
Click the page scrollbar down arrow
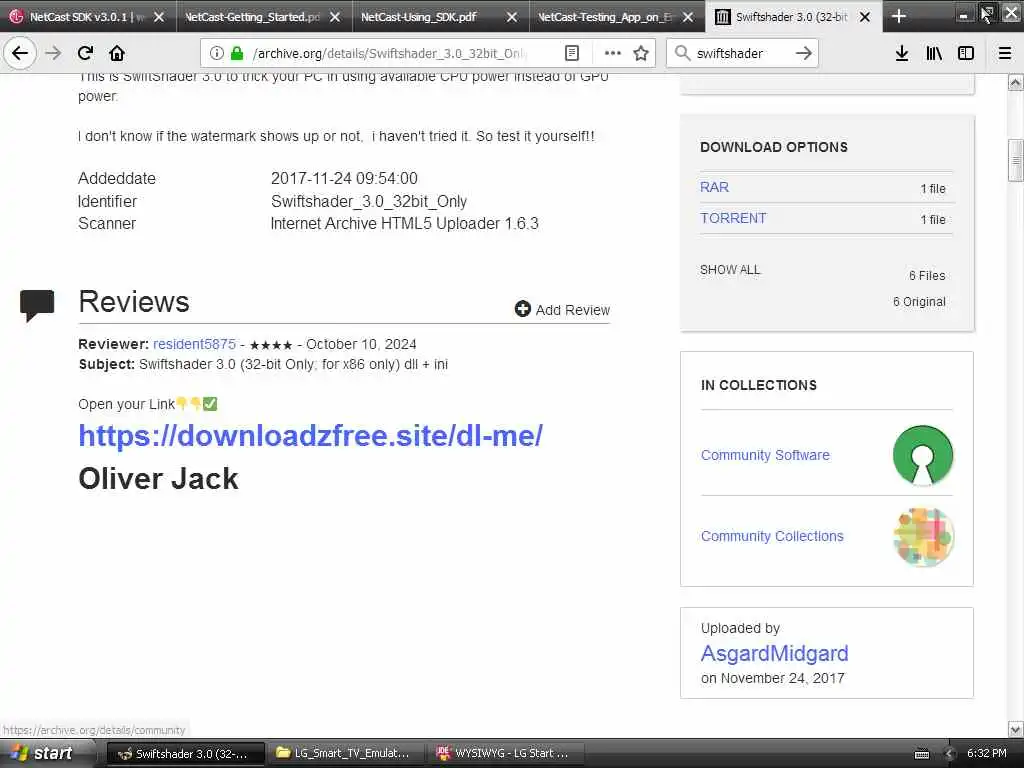click(1016, 729)
